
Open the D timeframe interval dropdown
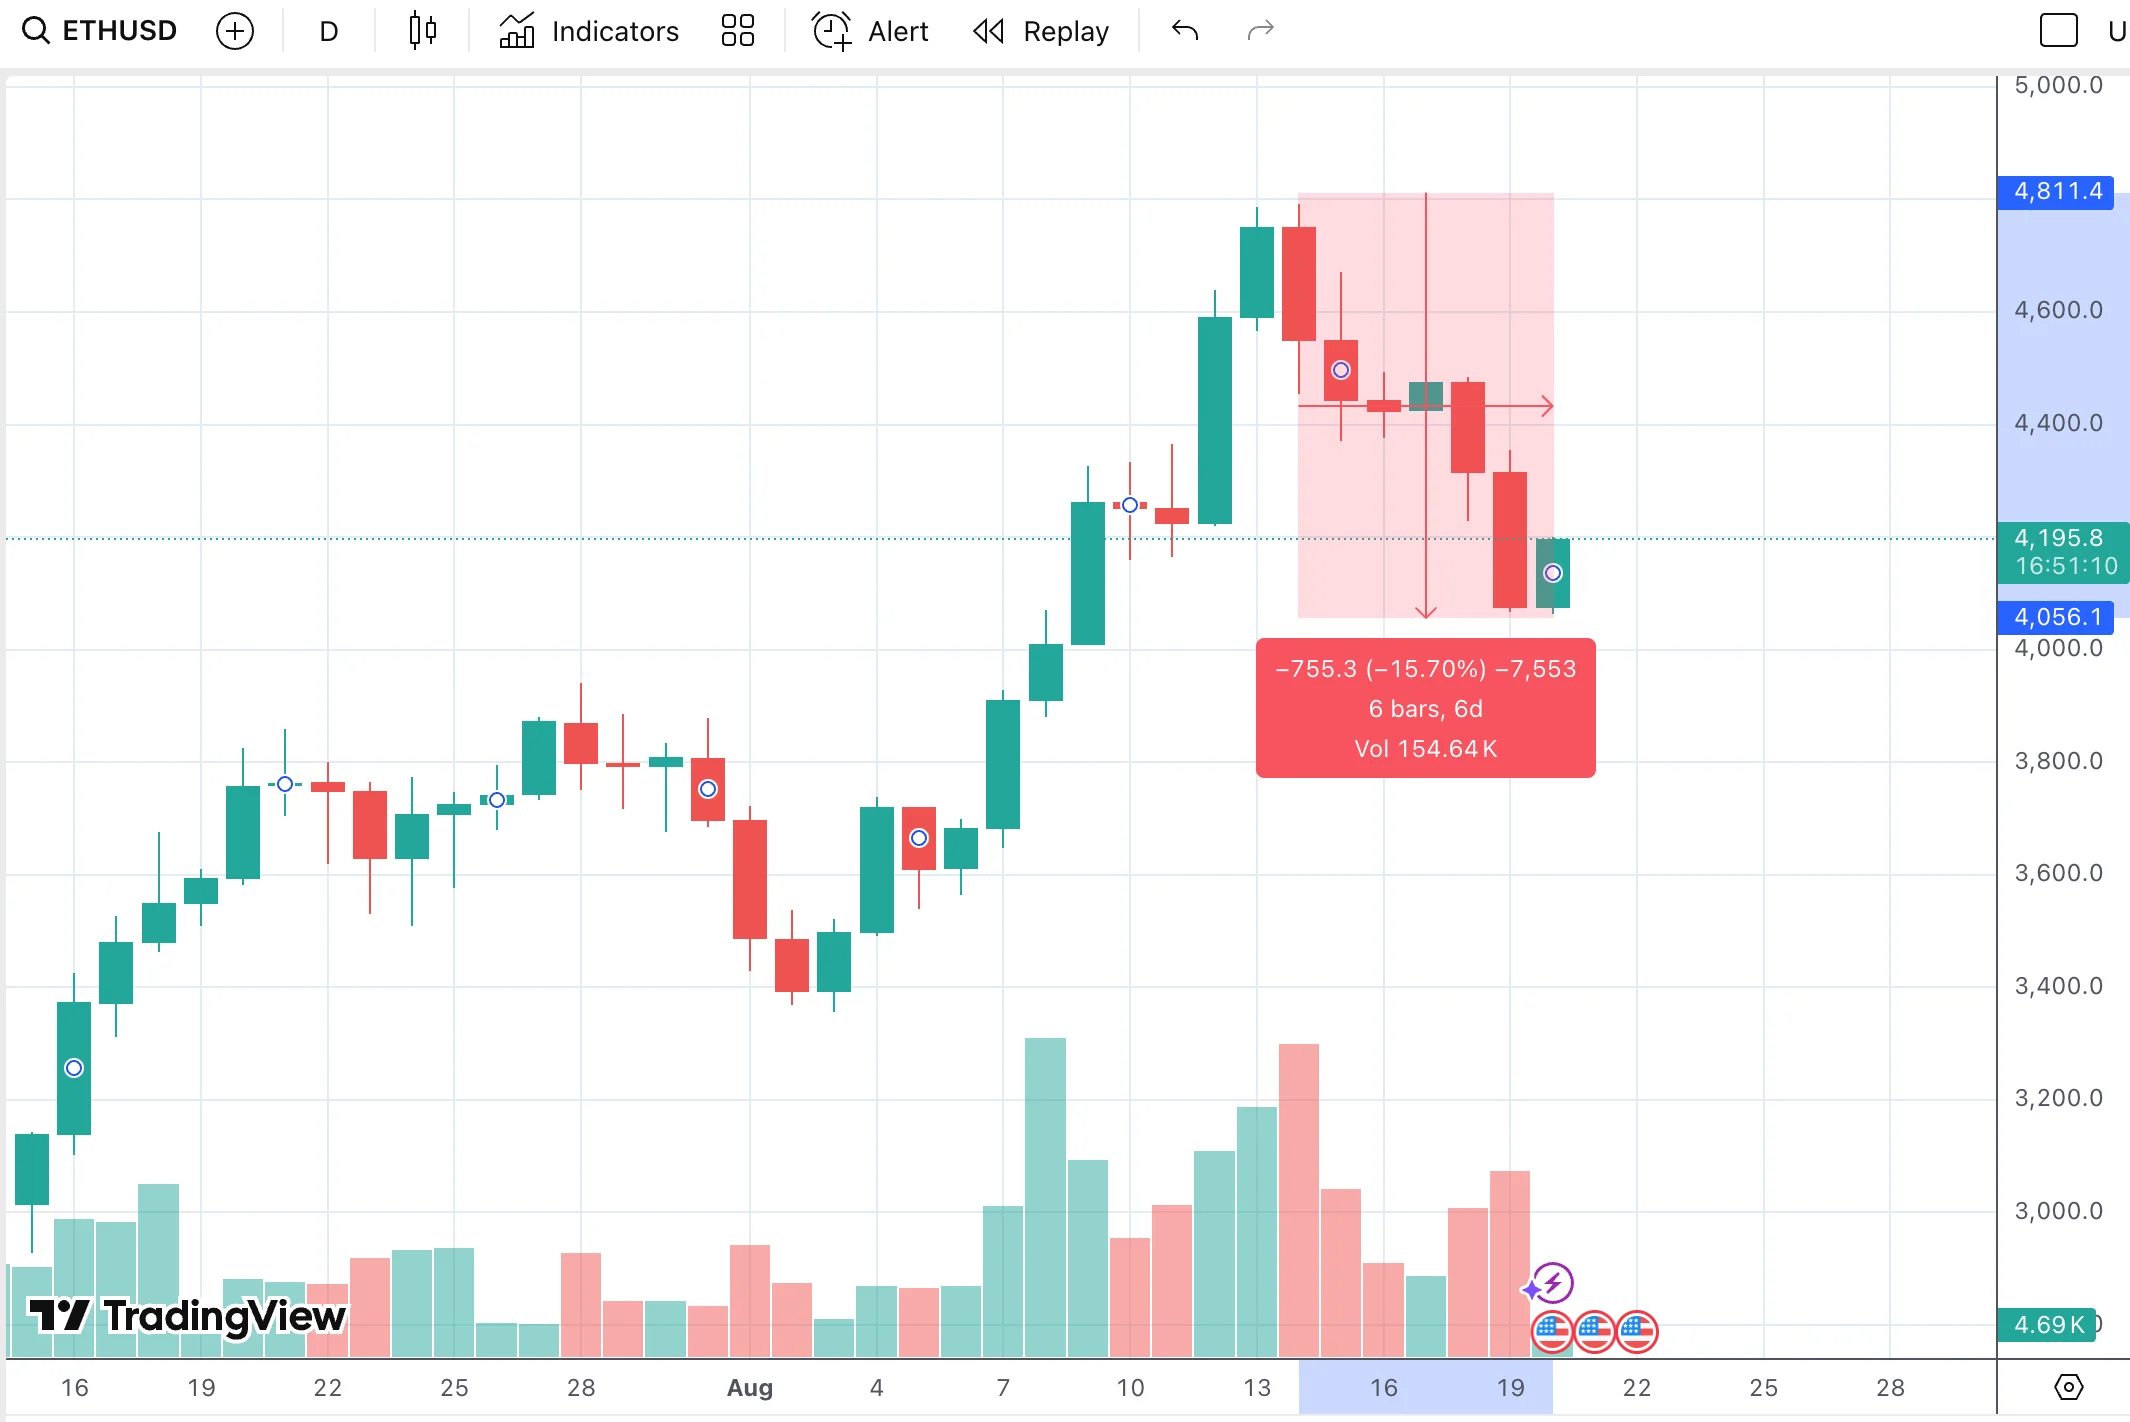(329, 31)
